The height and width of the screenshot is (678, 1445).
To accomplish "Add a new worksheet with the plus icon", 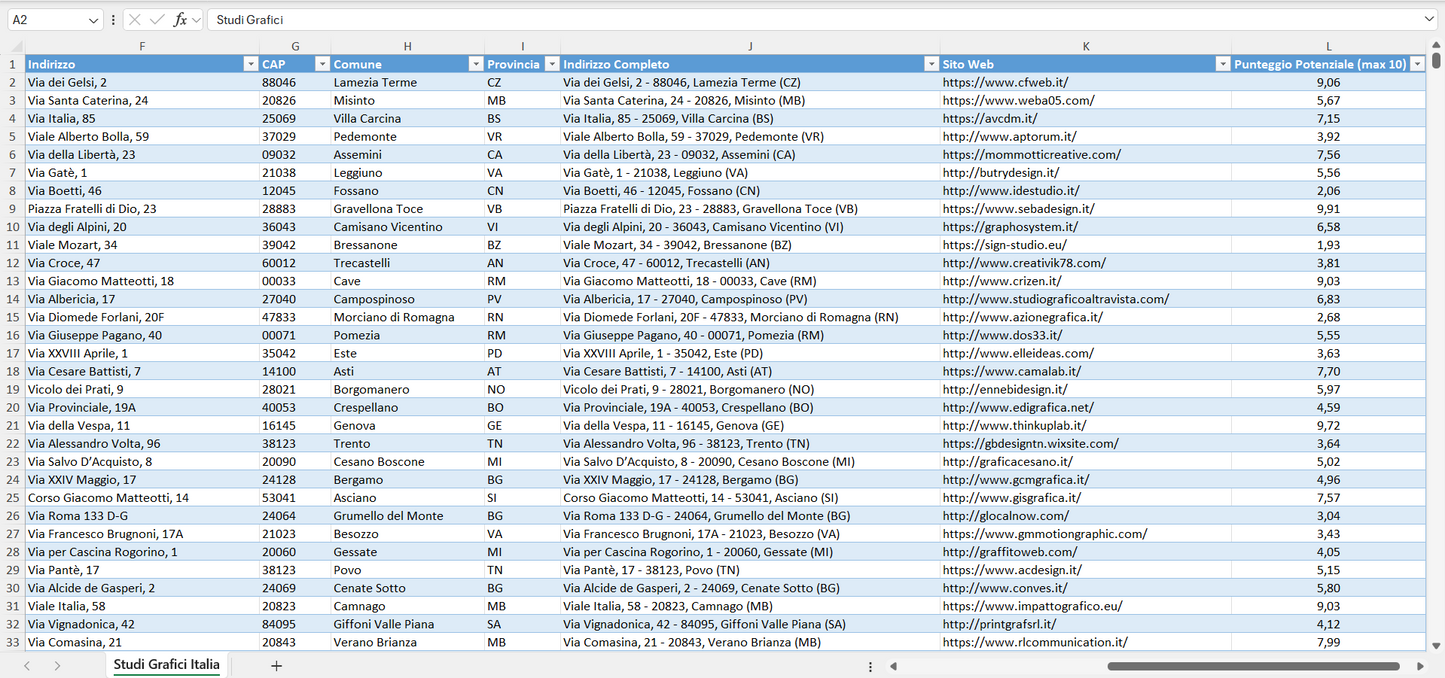I will (x=276, y=665).
